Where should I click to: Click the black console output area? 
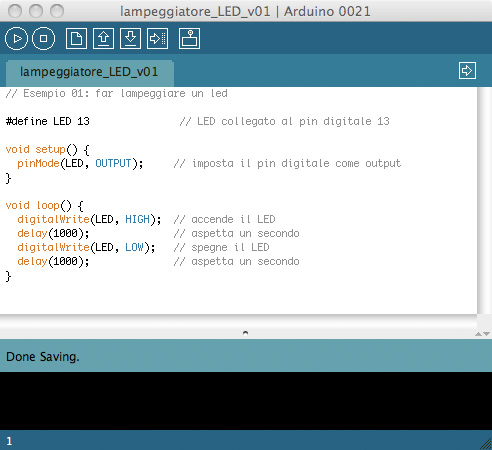point(246,401)
